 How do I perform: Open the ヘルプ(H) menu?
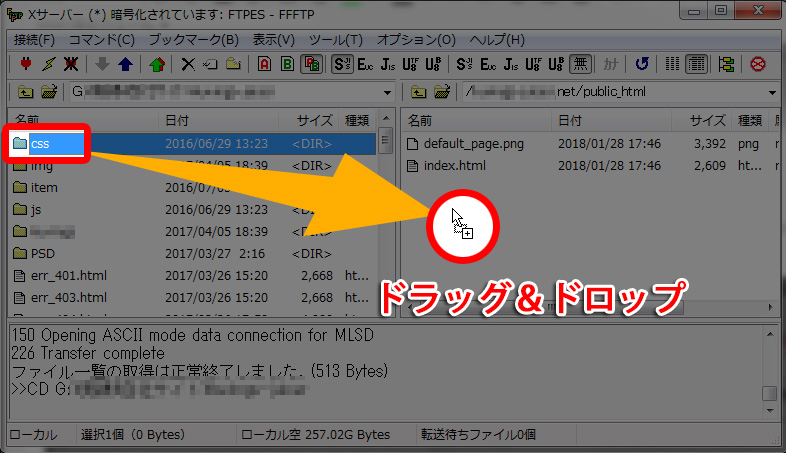point(497,40)
